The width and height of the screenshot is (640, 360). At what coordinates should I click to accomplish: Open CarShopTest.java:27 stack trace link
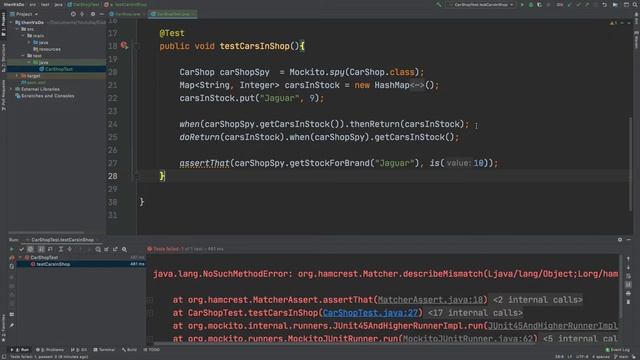(370, 313)
